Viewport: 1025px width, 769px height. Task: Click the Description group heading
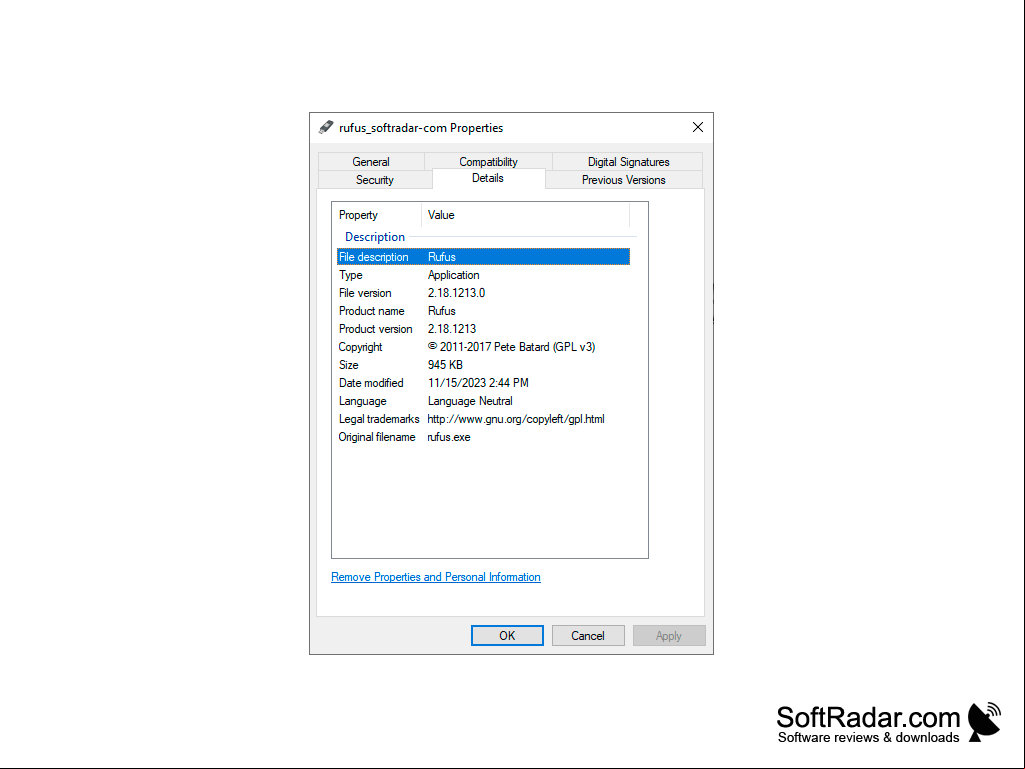(x=375, y=237)
